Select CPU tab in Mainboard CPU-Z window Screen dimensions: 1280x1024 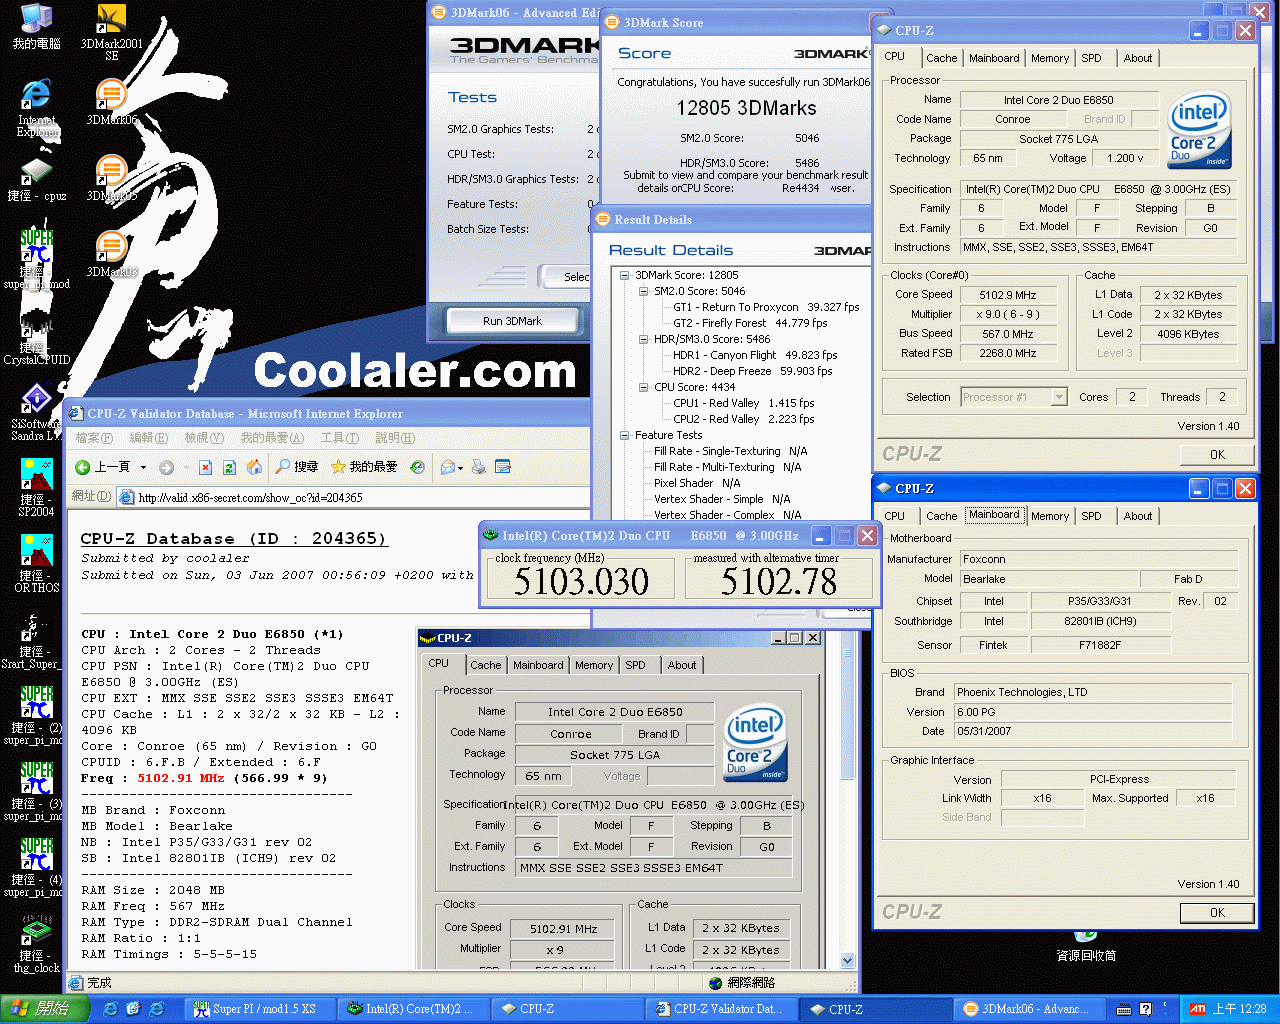pyautogui.click(x=894, y=516)
